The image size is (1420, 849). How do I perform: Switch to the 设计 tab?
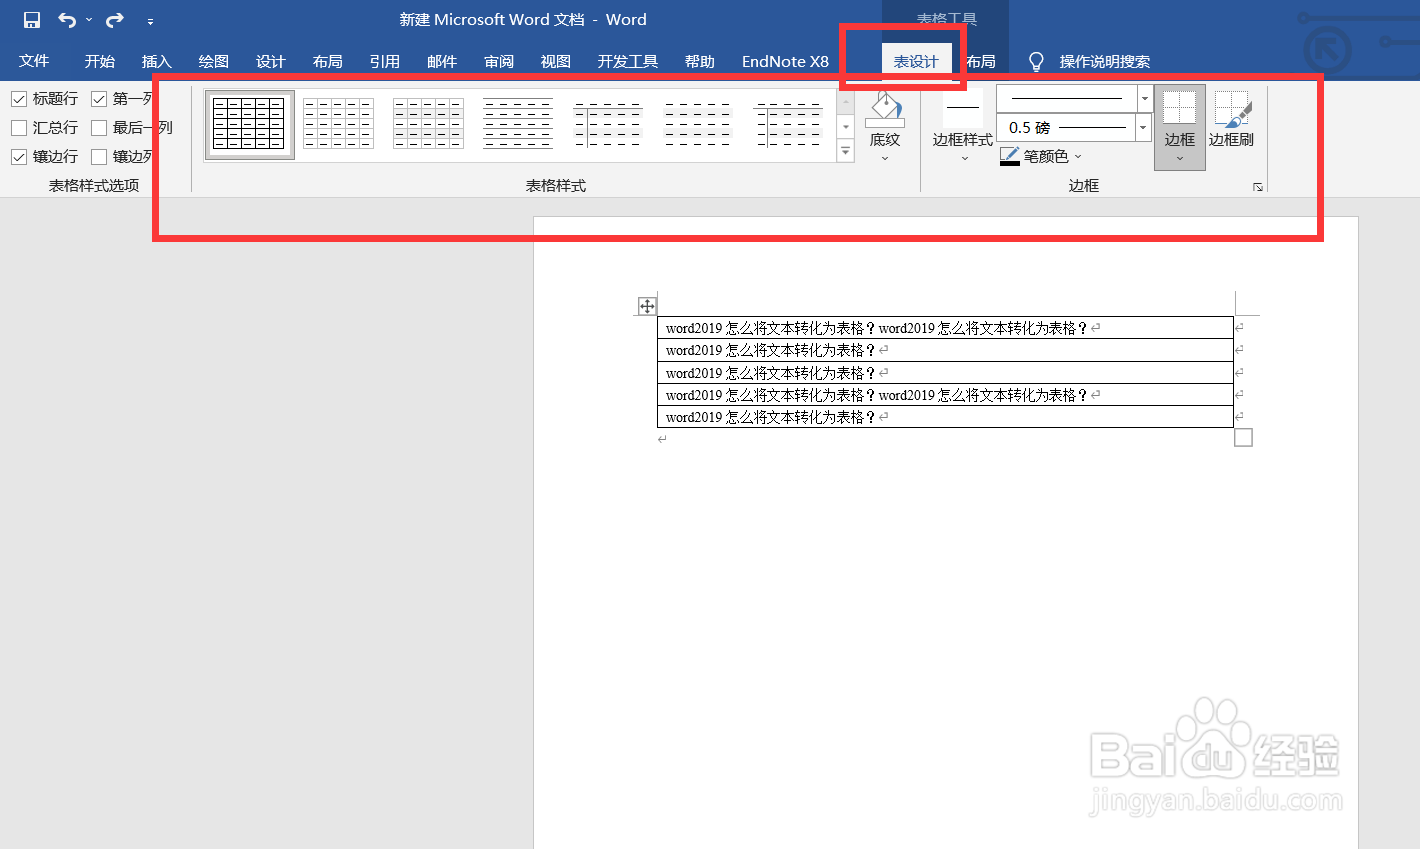click(270, 61)
